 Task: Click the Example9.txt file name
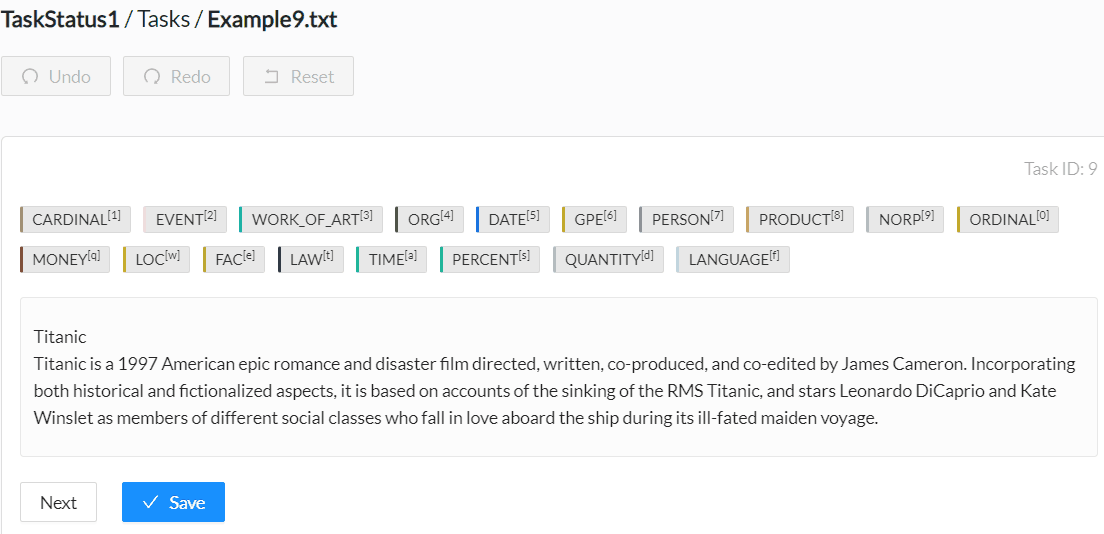coord(272,20)
